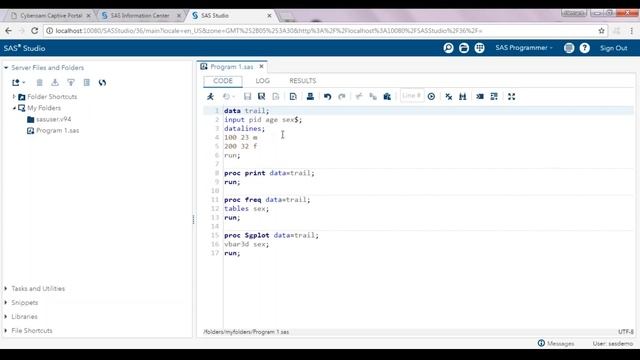640x360 pixels.
Task: Click the Delete trash icon in file panel
Action: (40, 82)
